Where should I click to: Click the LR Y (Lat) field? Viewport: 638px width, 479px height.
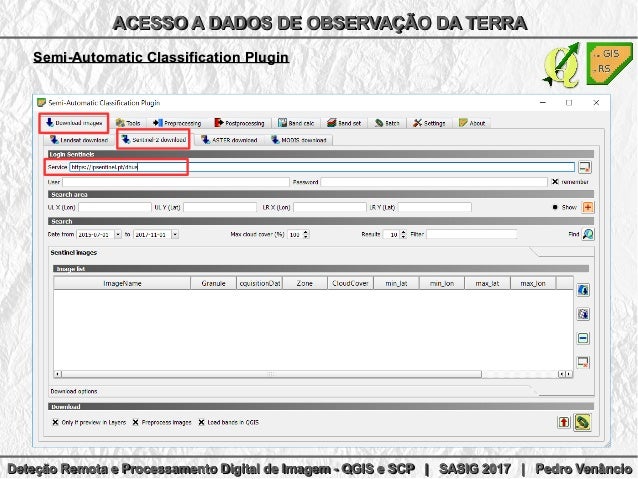tap(435, 208)
